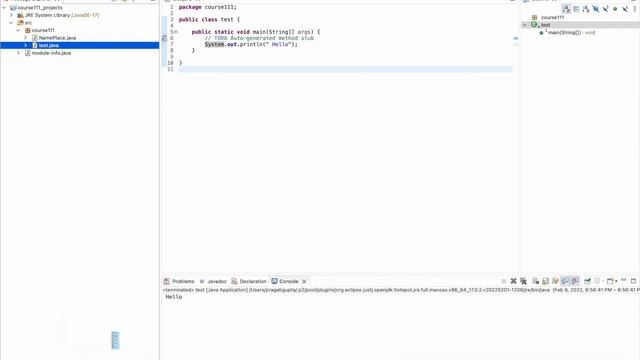Click Remove Launch in Console toolbar
The width and height of the screenshot is (640, 360).
[x=513, y=281]
